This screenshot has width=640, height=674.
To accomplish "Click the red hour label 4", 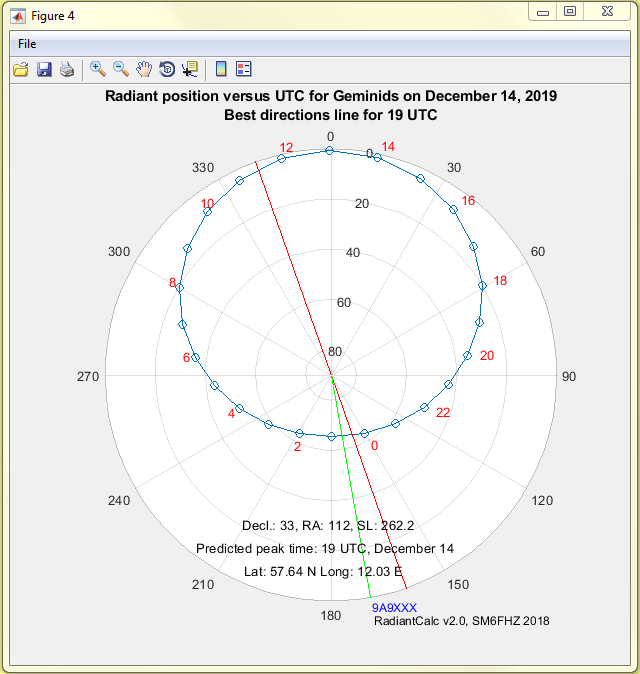I will [231, 414].
